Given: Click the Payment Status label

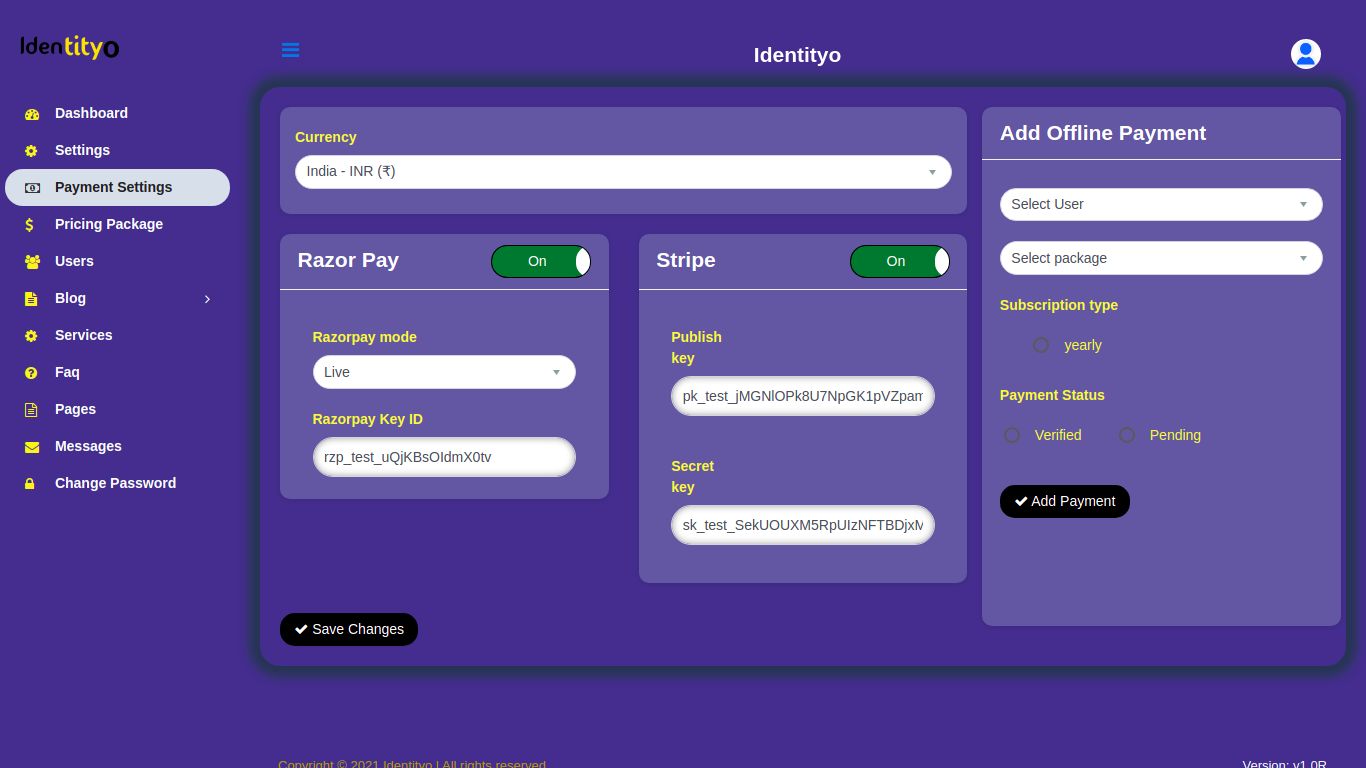Looking at the screenshot, I should [1052, 395].
